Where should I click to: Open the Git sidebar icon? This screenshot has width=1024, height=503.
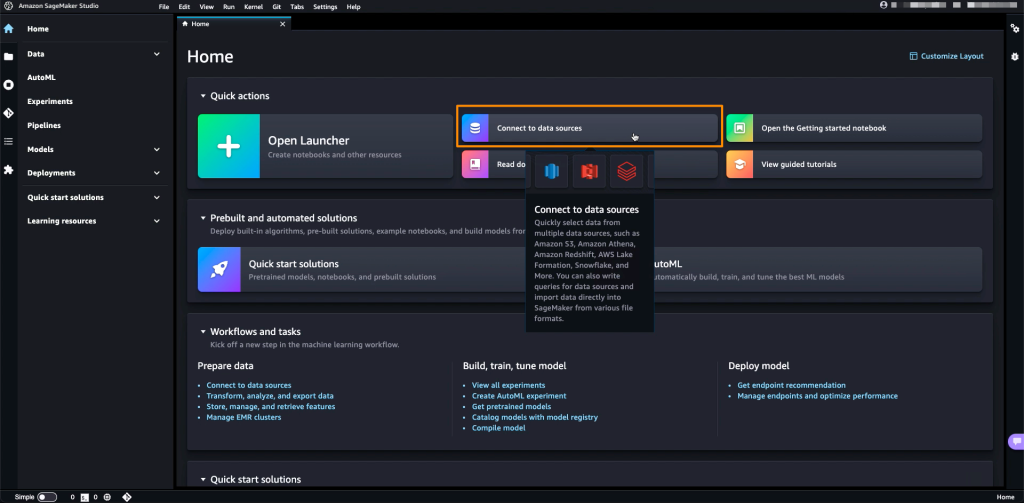coord(8,113)
